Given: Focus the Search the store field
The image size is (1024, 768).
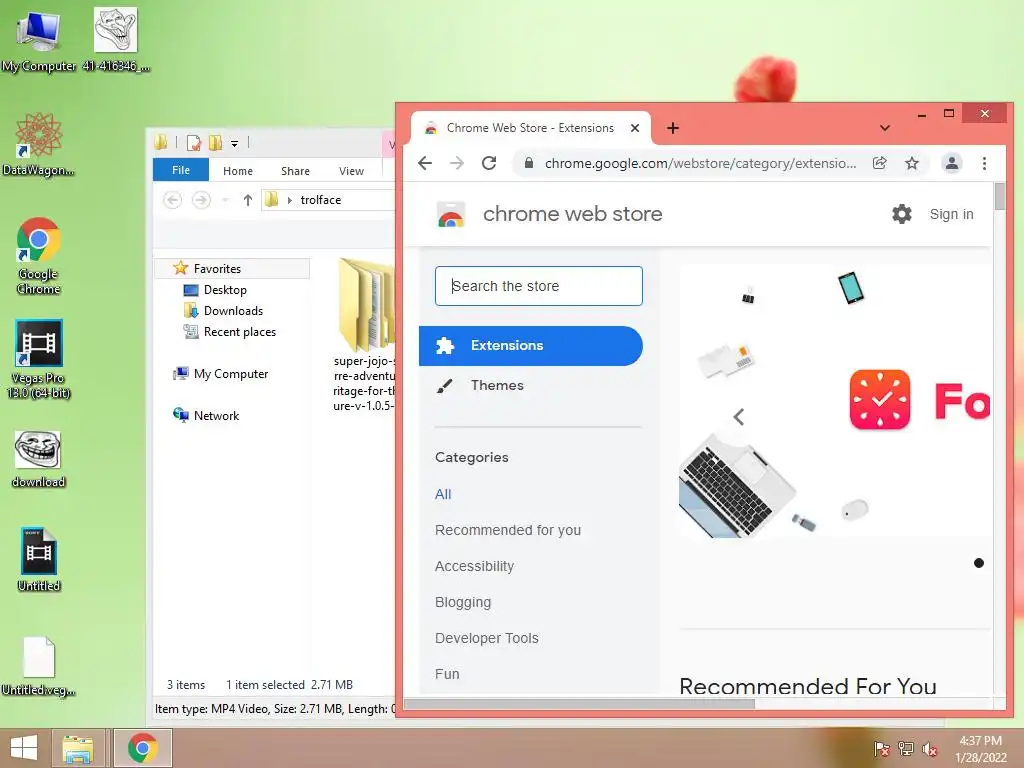Looking at the screenshot, I should (x=539, y=286).
